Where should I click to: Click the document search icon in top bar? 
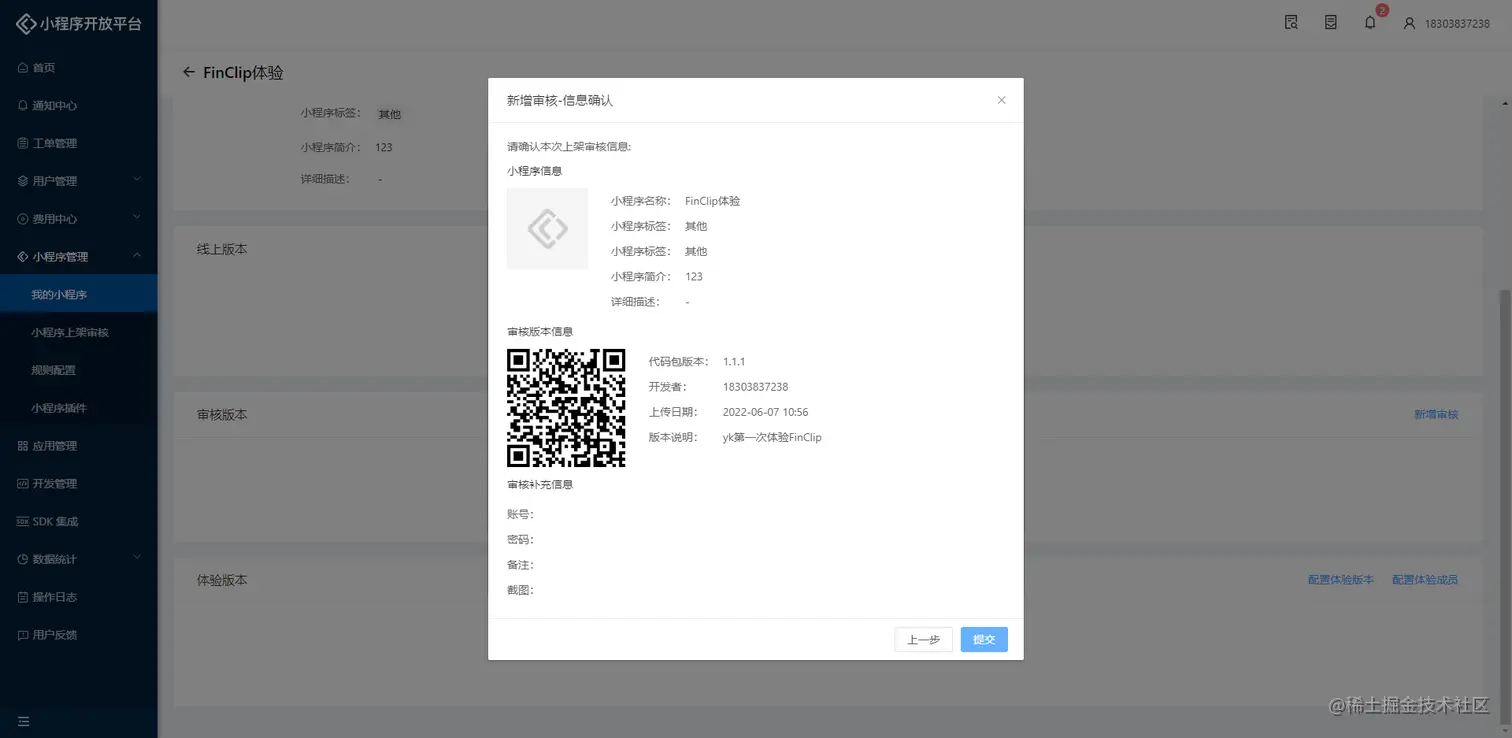1291,22
